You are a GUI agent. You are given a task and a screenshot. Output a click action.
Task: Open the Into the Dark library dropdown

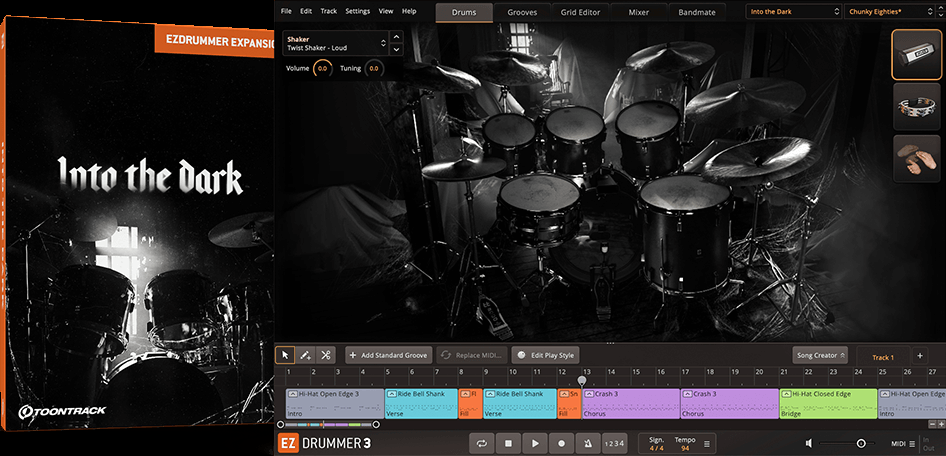(x=793, y=11)
